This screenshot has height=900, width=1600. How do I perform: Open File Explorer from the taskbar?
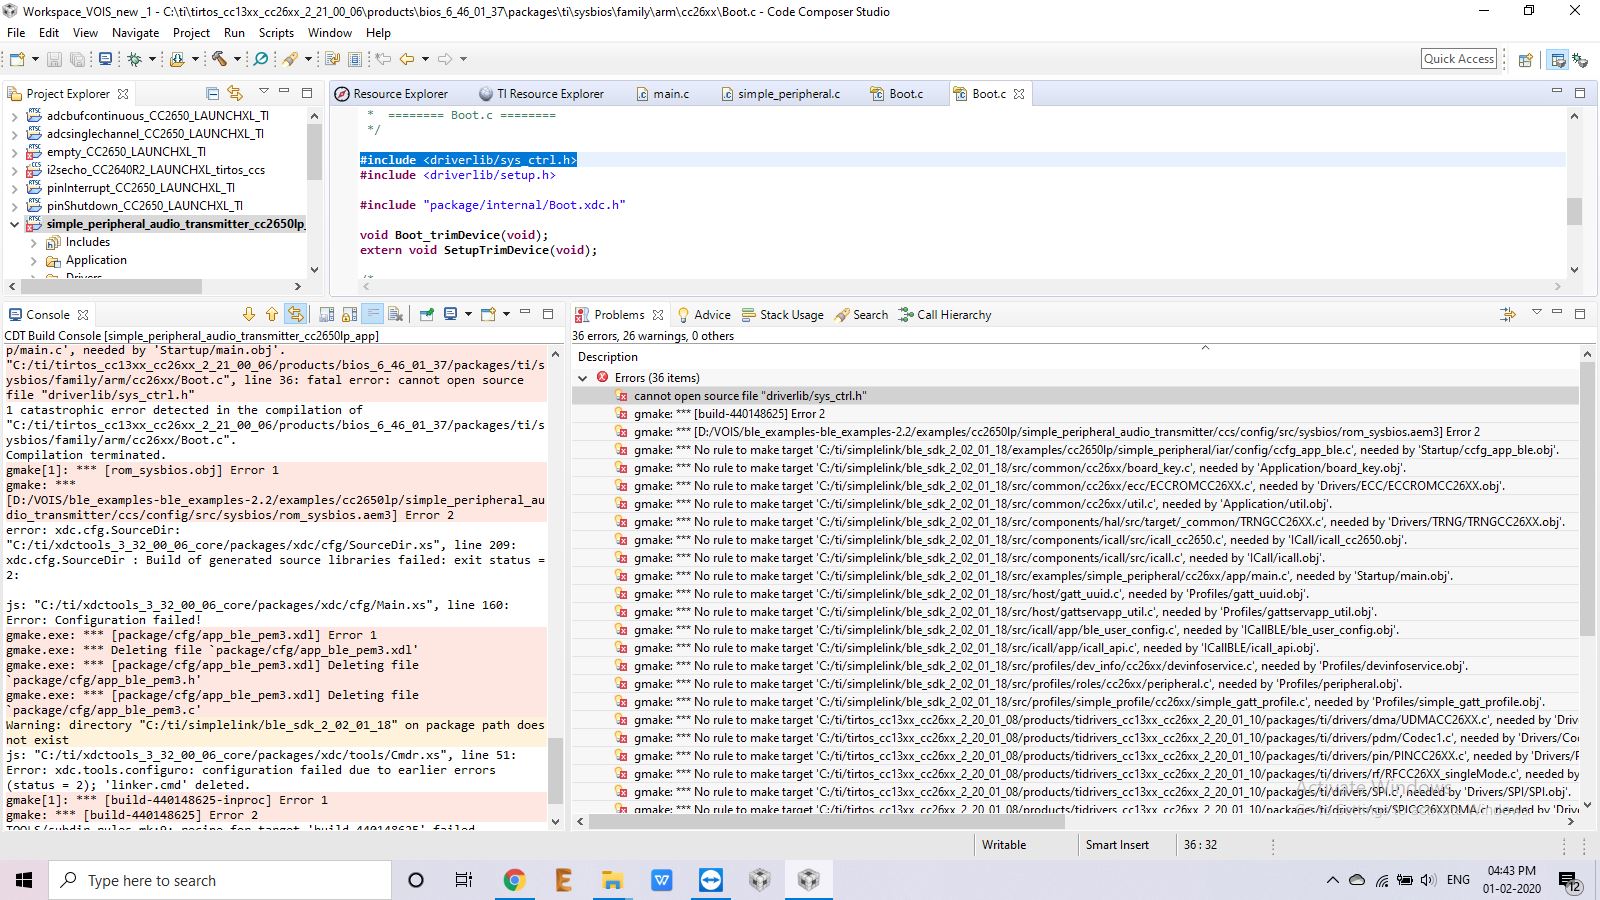click(x=612, y=880)
